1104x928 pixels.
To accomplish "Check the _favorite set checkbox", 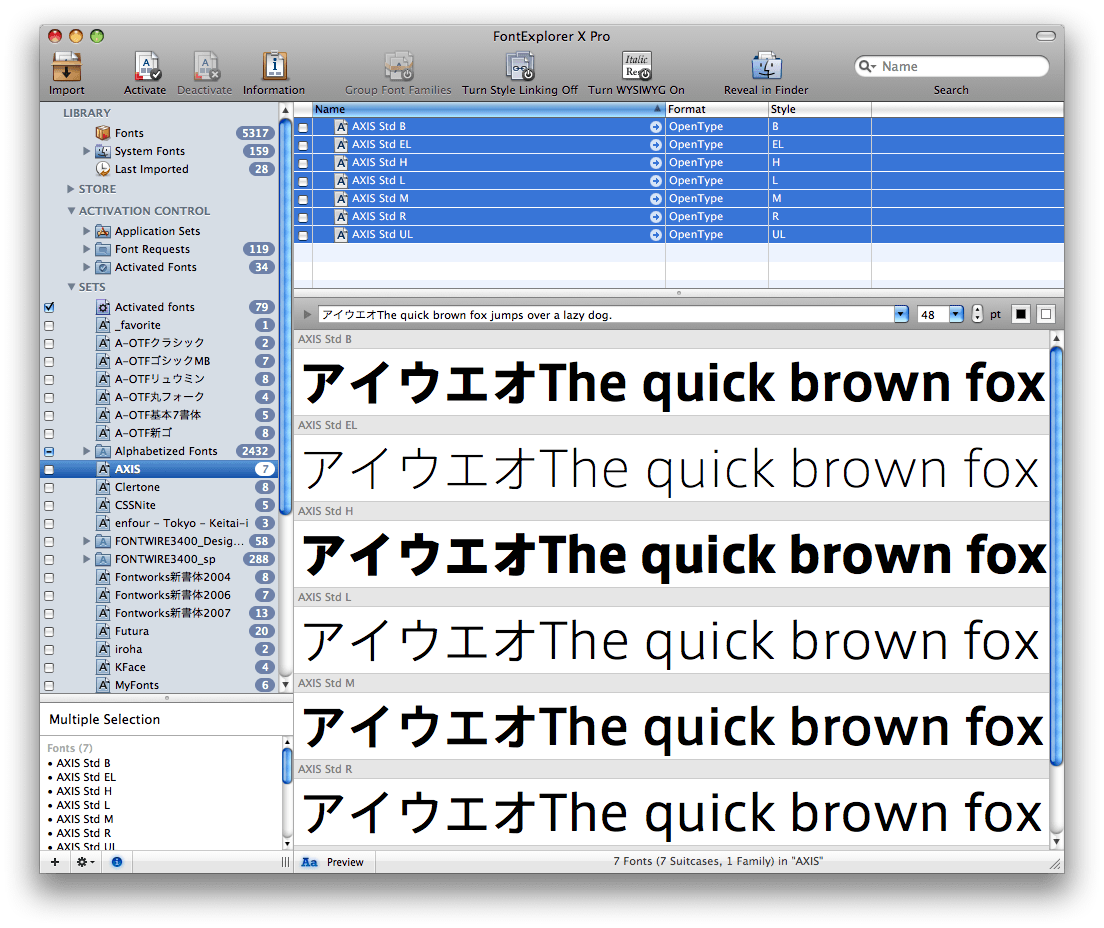I will [49, 326].
